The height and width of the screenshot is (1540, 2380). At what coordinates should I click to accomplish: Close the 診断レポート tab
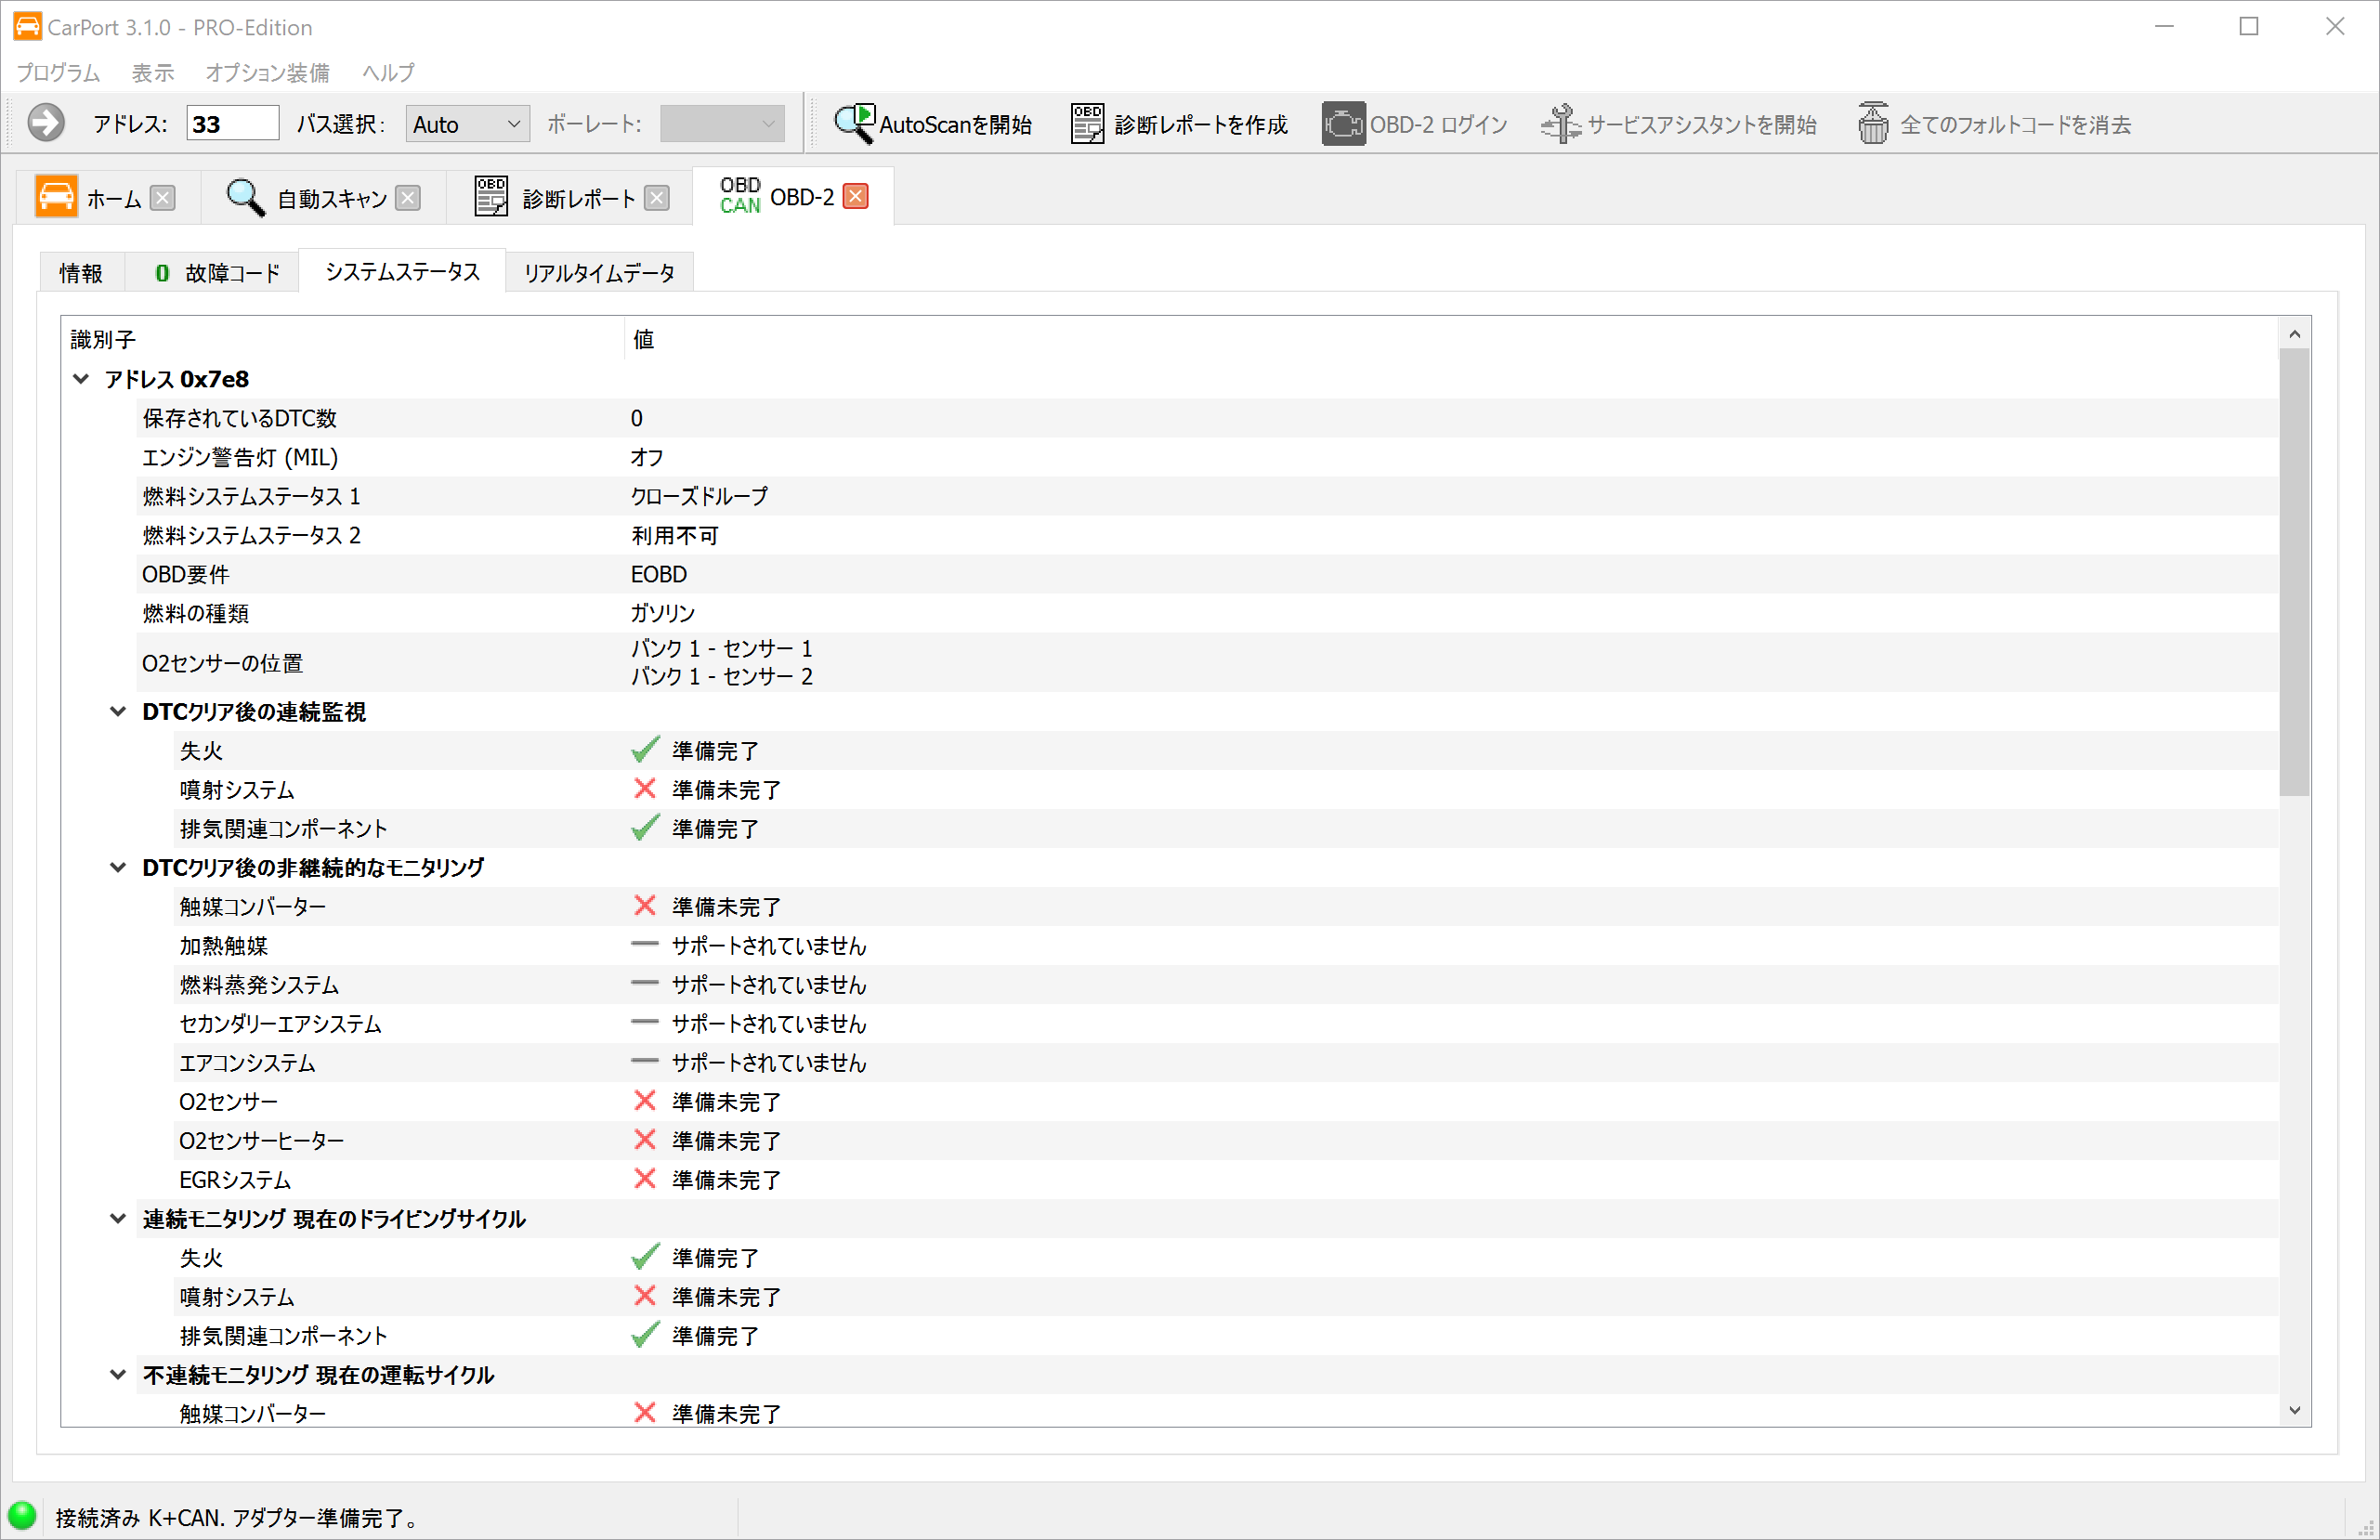[657, 198]
